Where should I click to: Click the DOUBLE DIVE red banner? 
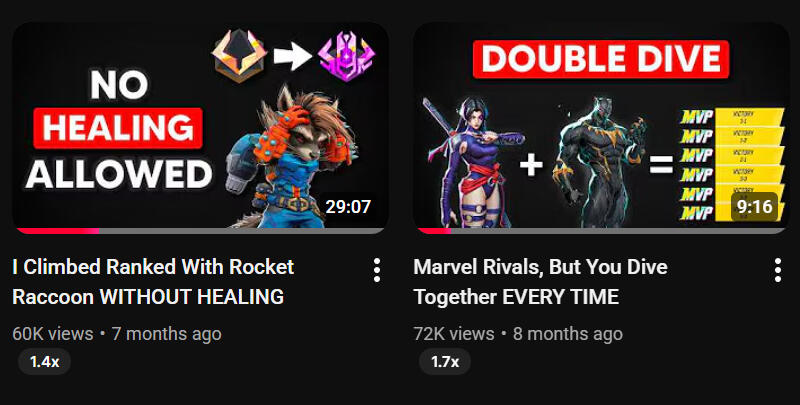pyautogui.click(x=601, y=59)
